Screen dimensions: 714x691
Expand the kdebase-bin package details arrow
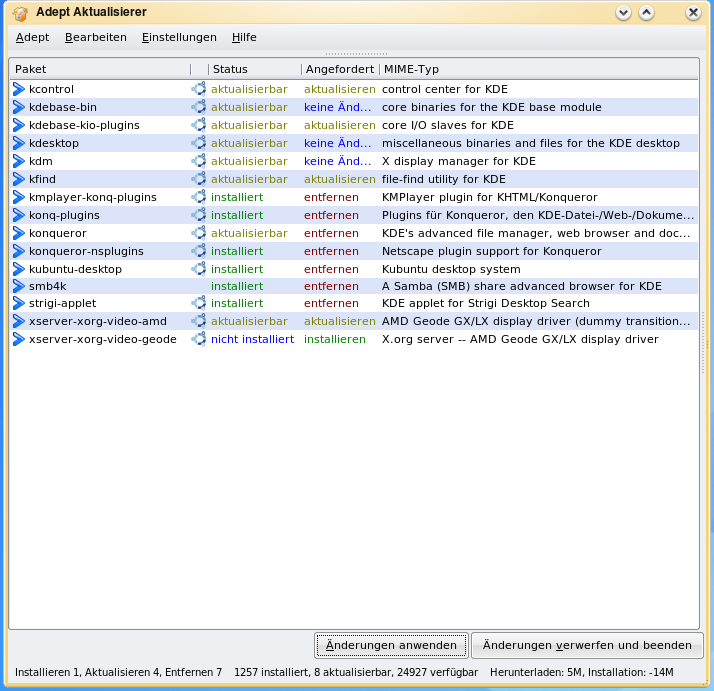(19, 107)
